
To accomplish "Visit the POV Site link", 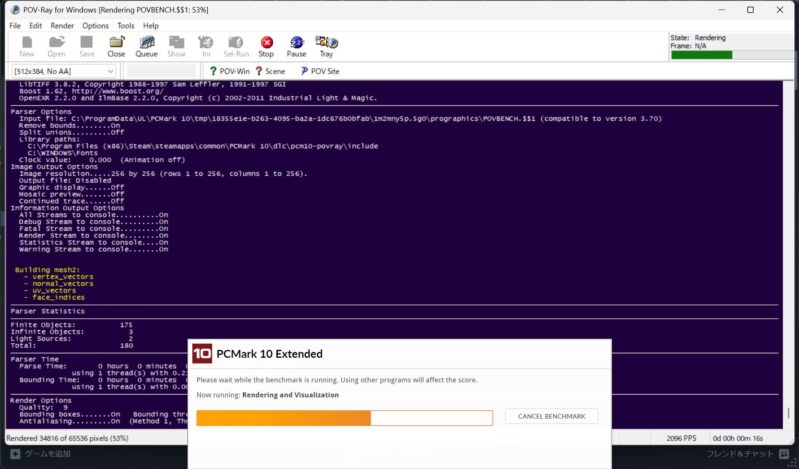I will [319, 71].
